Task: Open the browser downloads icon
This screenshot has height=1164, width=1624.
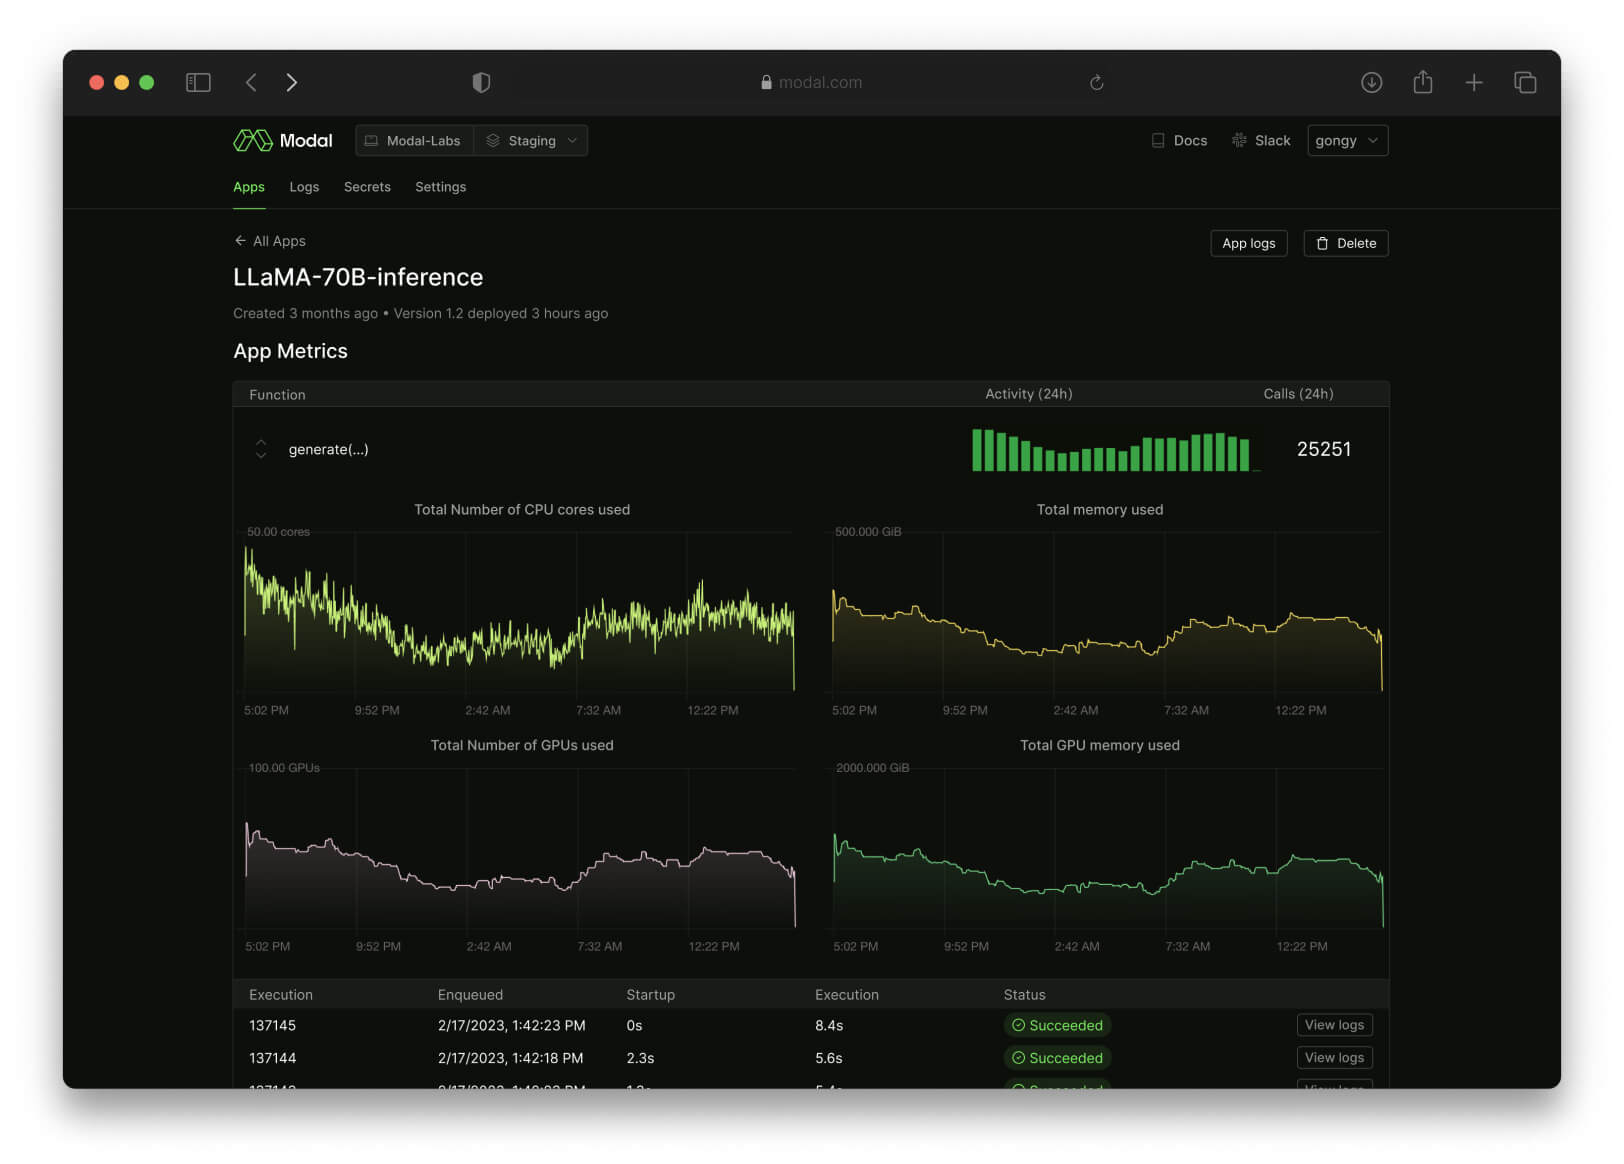Action: (x=1371, y=82)
